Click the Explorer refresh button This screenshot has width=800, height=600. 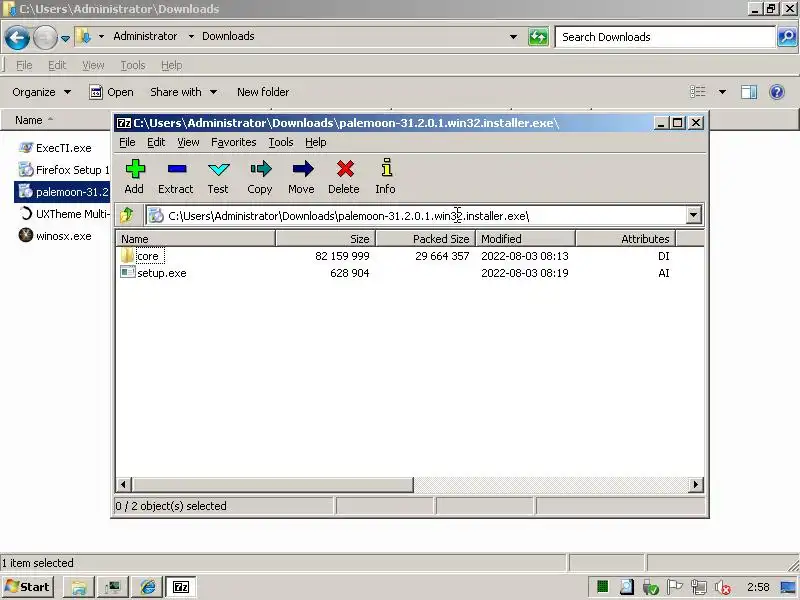coord(538,37)
